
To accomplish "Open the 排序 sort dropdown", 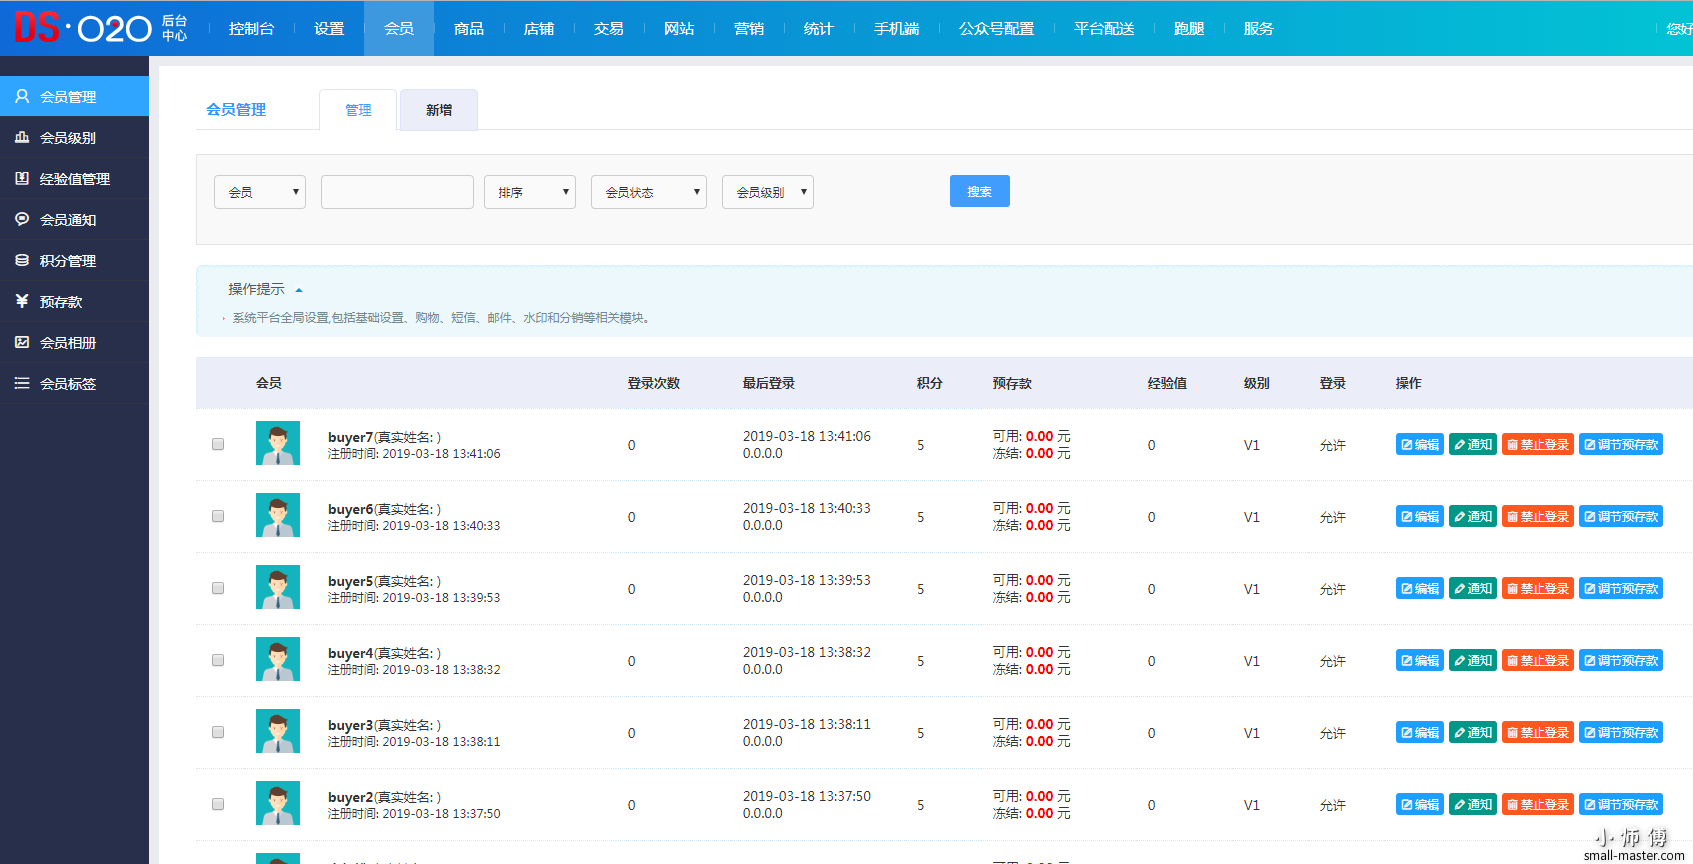I will point(530,192).
